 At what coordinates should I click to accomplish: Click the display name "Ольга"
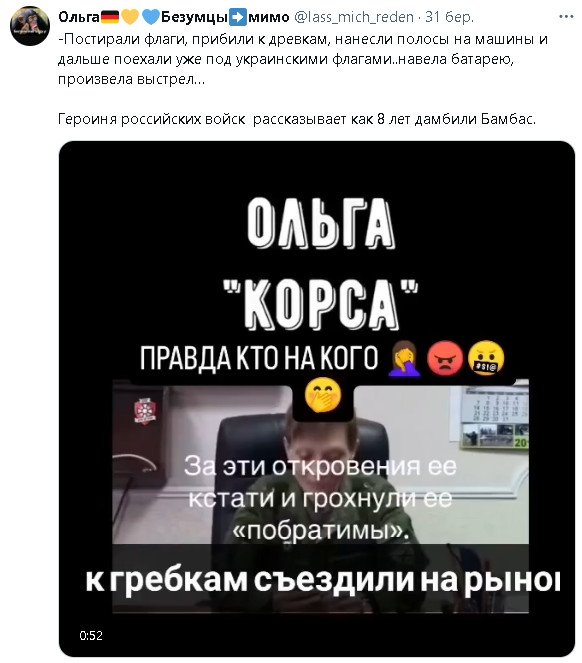[79, 17]
